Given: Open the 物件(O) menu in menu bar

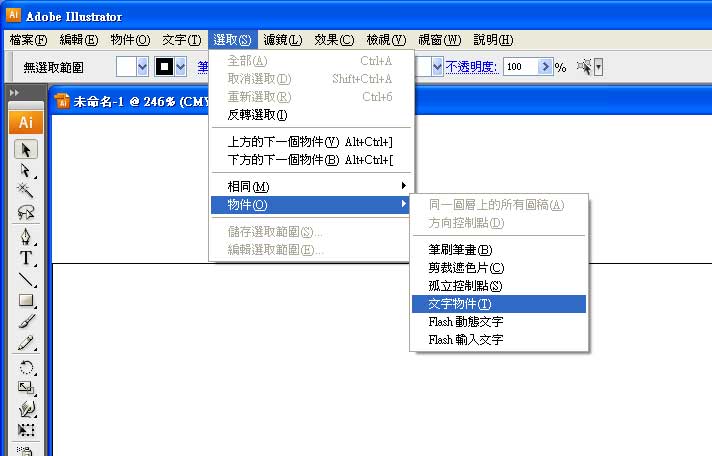Looking at the screenshot, I should (x=130, y=40).
